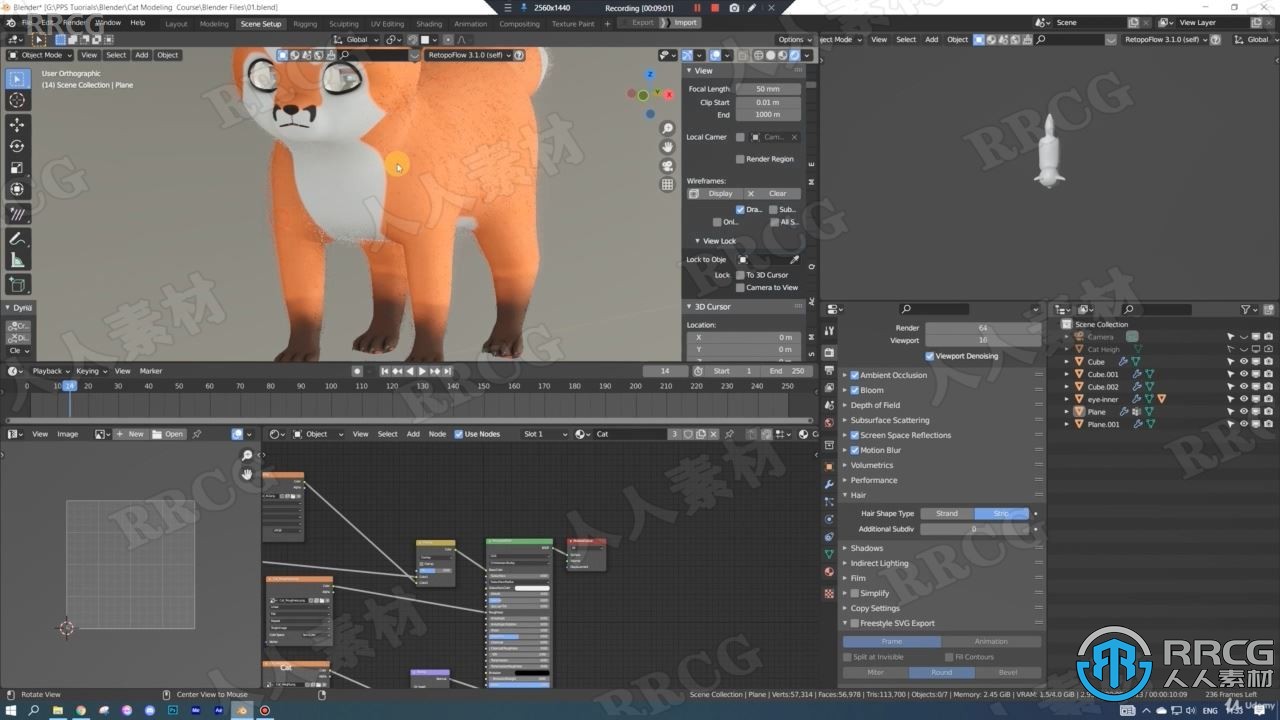Click the viewport zoom magnifier icon

pyautogui.click(x=667, y=129)
